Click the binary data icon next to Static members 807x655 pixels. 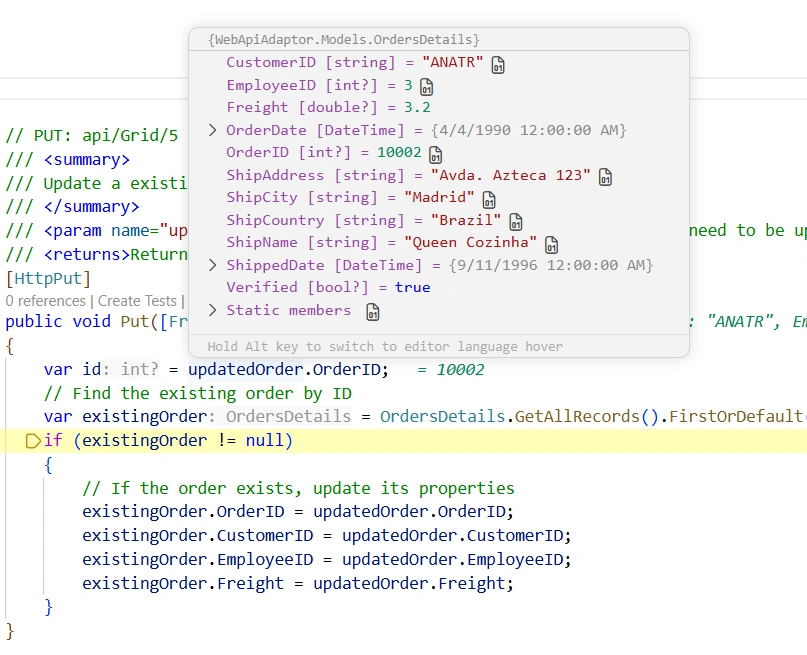[373, 312]
